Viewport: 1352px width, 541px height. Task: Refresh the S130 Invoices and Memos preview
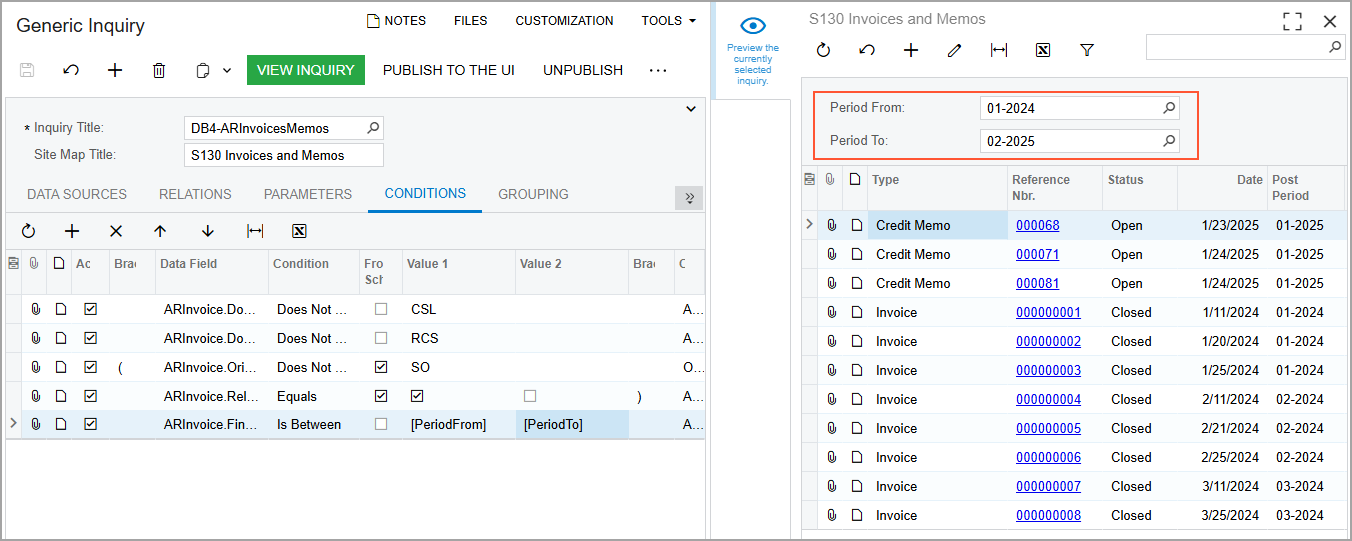tap(823, 50)
